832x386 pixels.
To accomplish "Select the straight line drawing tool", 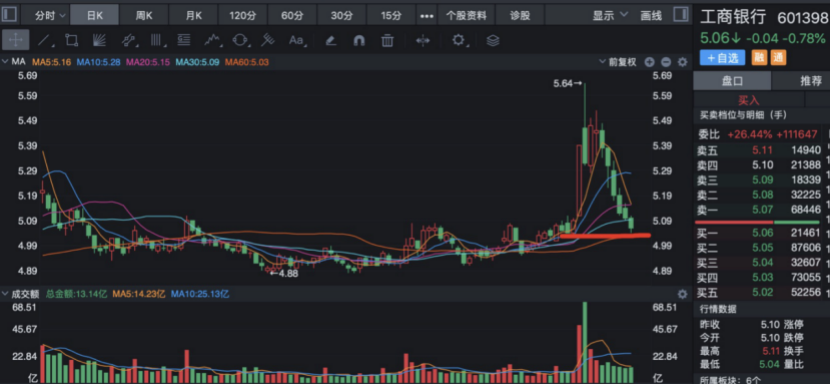I will [x=46, y=40].
